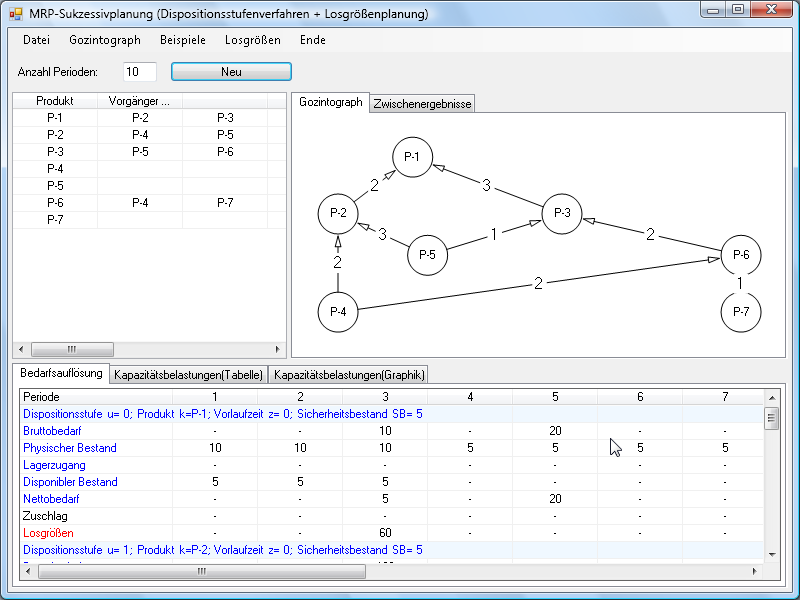800x600 pixels.
Task: Click right arrow of product list scrollbar
Action: pos(278,350)
